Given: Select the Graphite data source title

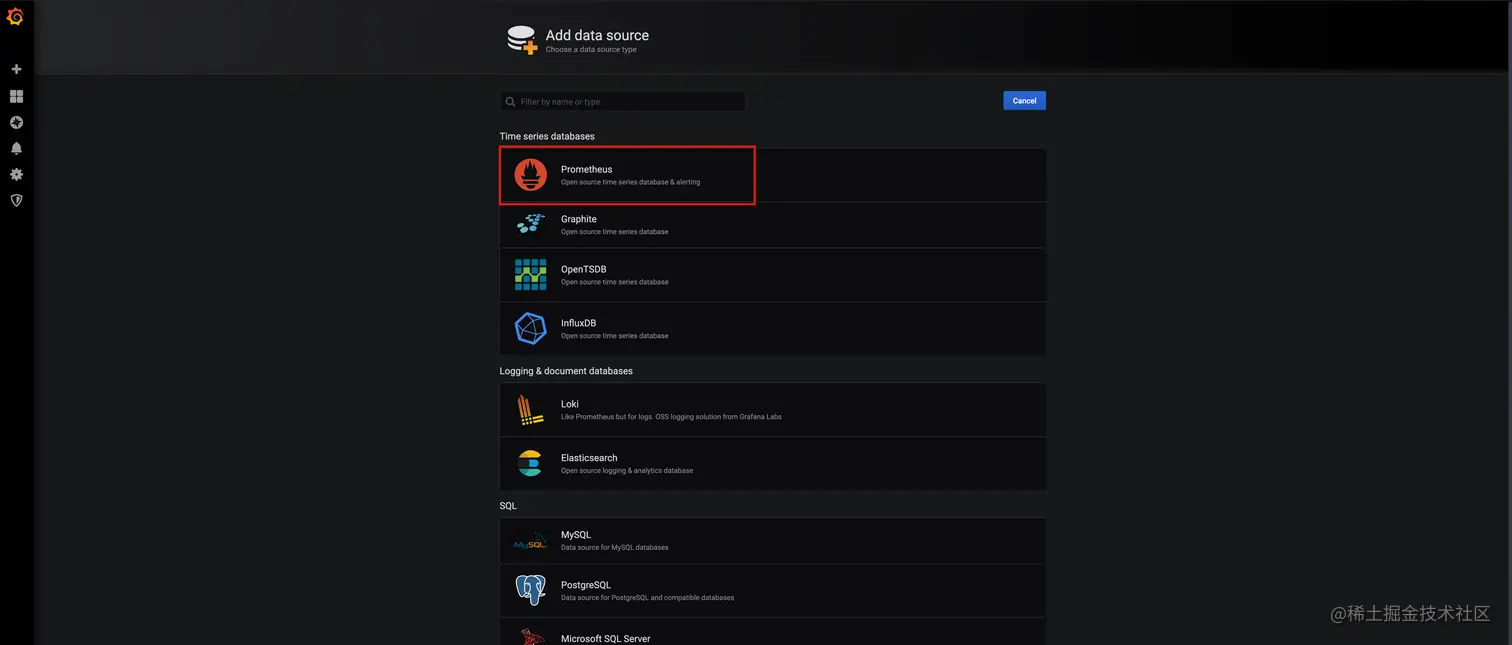Looking at the screenshot, I should tap(579, 219).
